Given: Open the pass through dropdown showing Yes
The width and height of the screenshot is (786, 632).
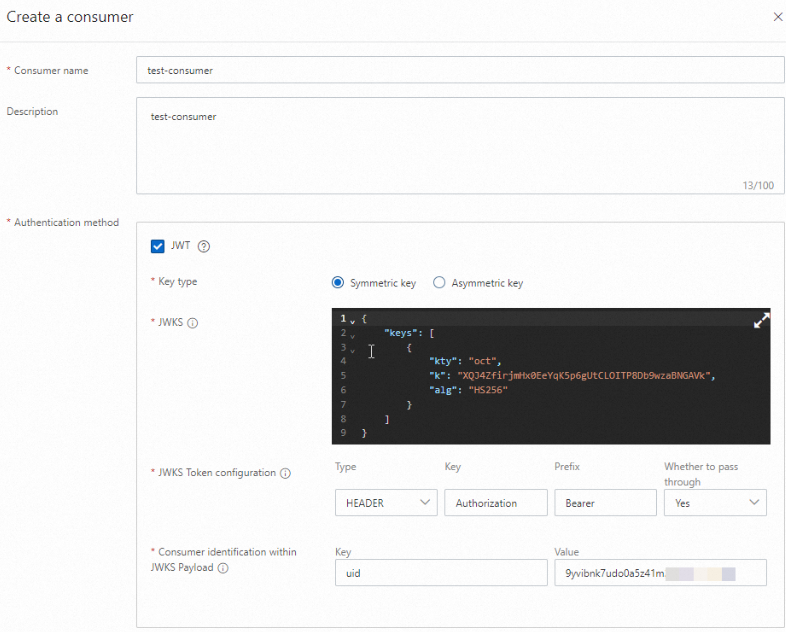Looking at the screenshot, I should point(715,503).
